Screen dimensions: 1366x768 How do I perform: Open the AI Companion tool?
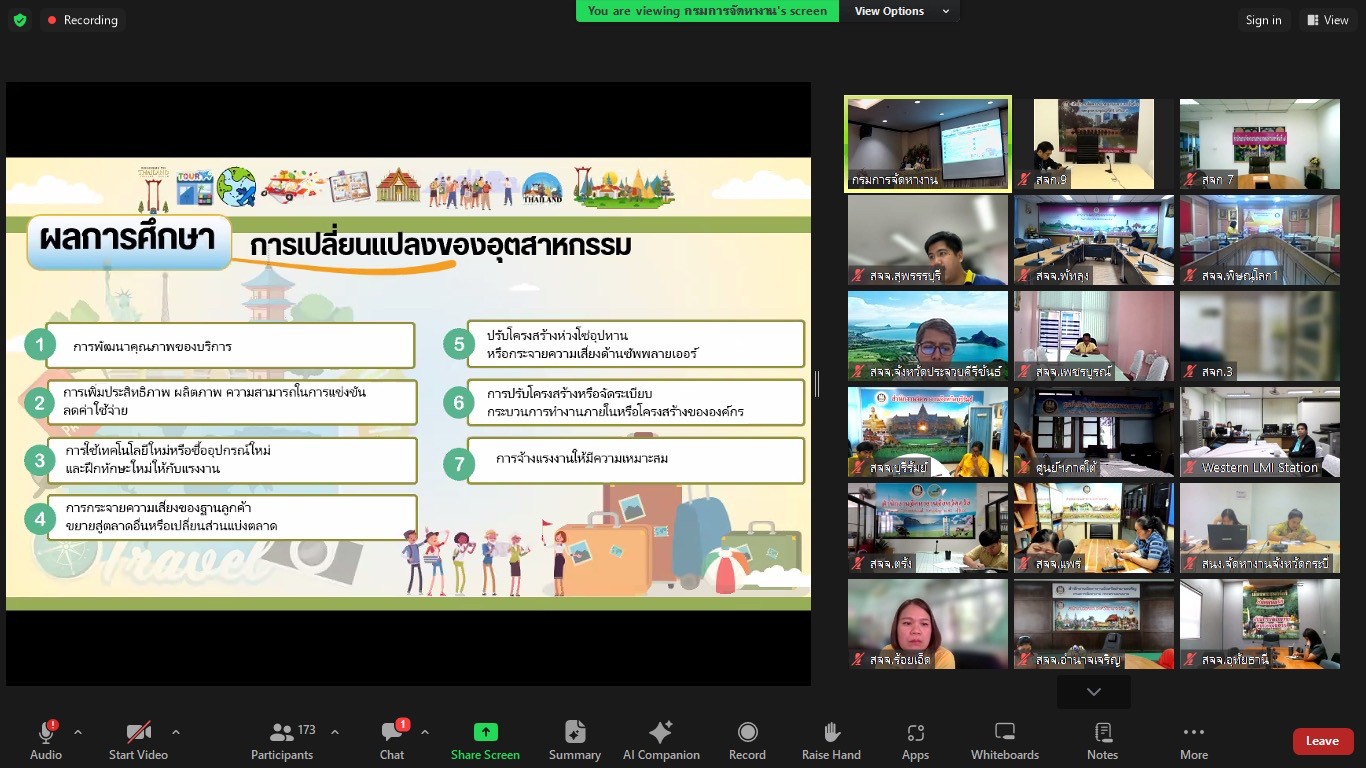pyautogui.click(x=661, y=740)
